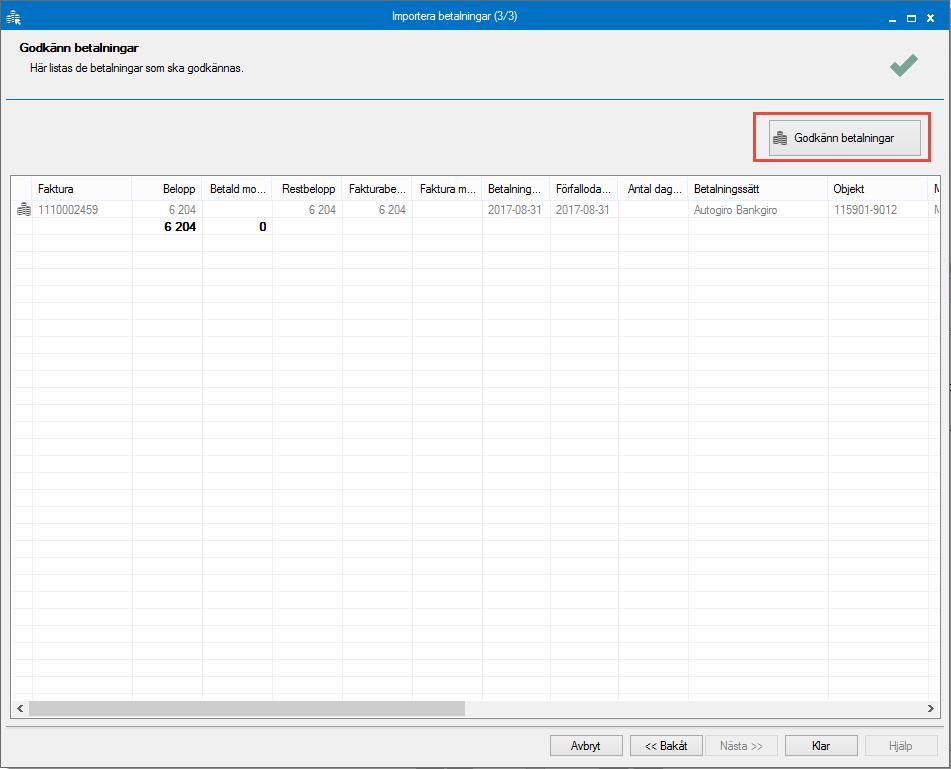Click object value 115901-9012

(865, 210)
